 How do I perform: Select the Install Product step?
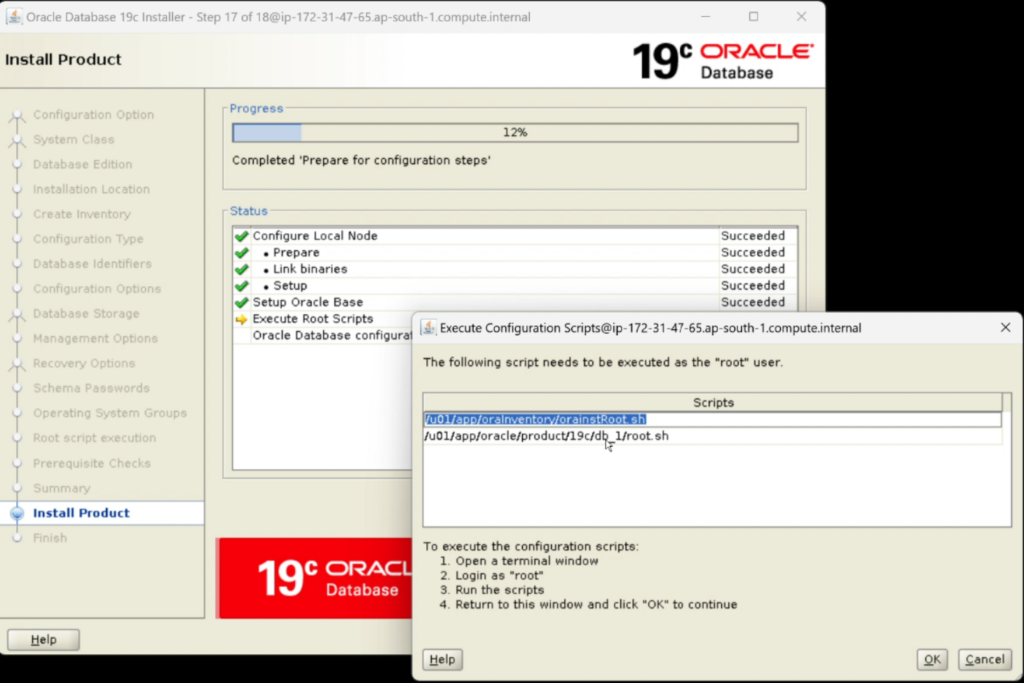[x=81, y=513]
